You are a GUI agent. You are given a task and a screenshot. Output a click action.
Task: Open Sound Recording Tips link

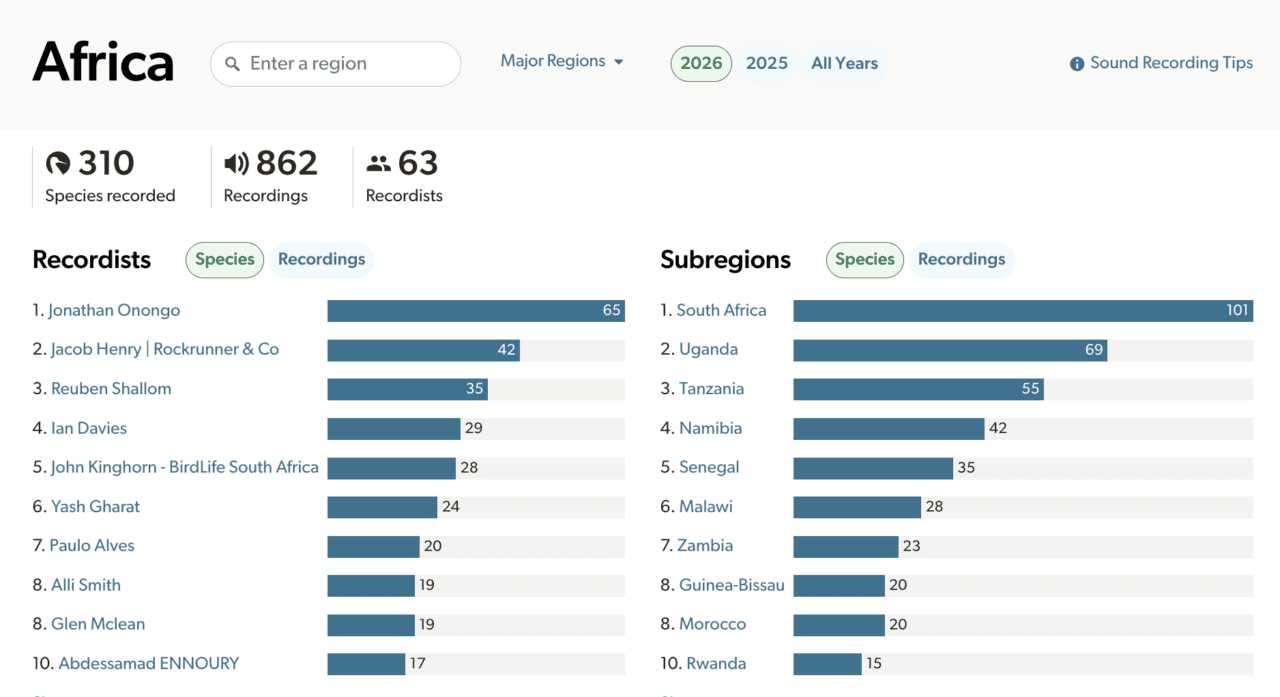click(1171, 63)
